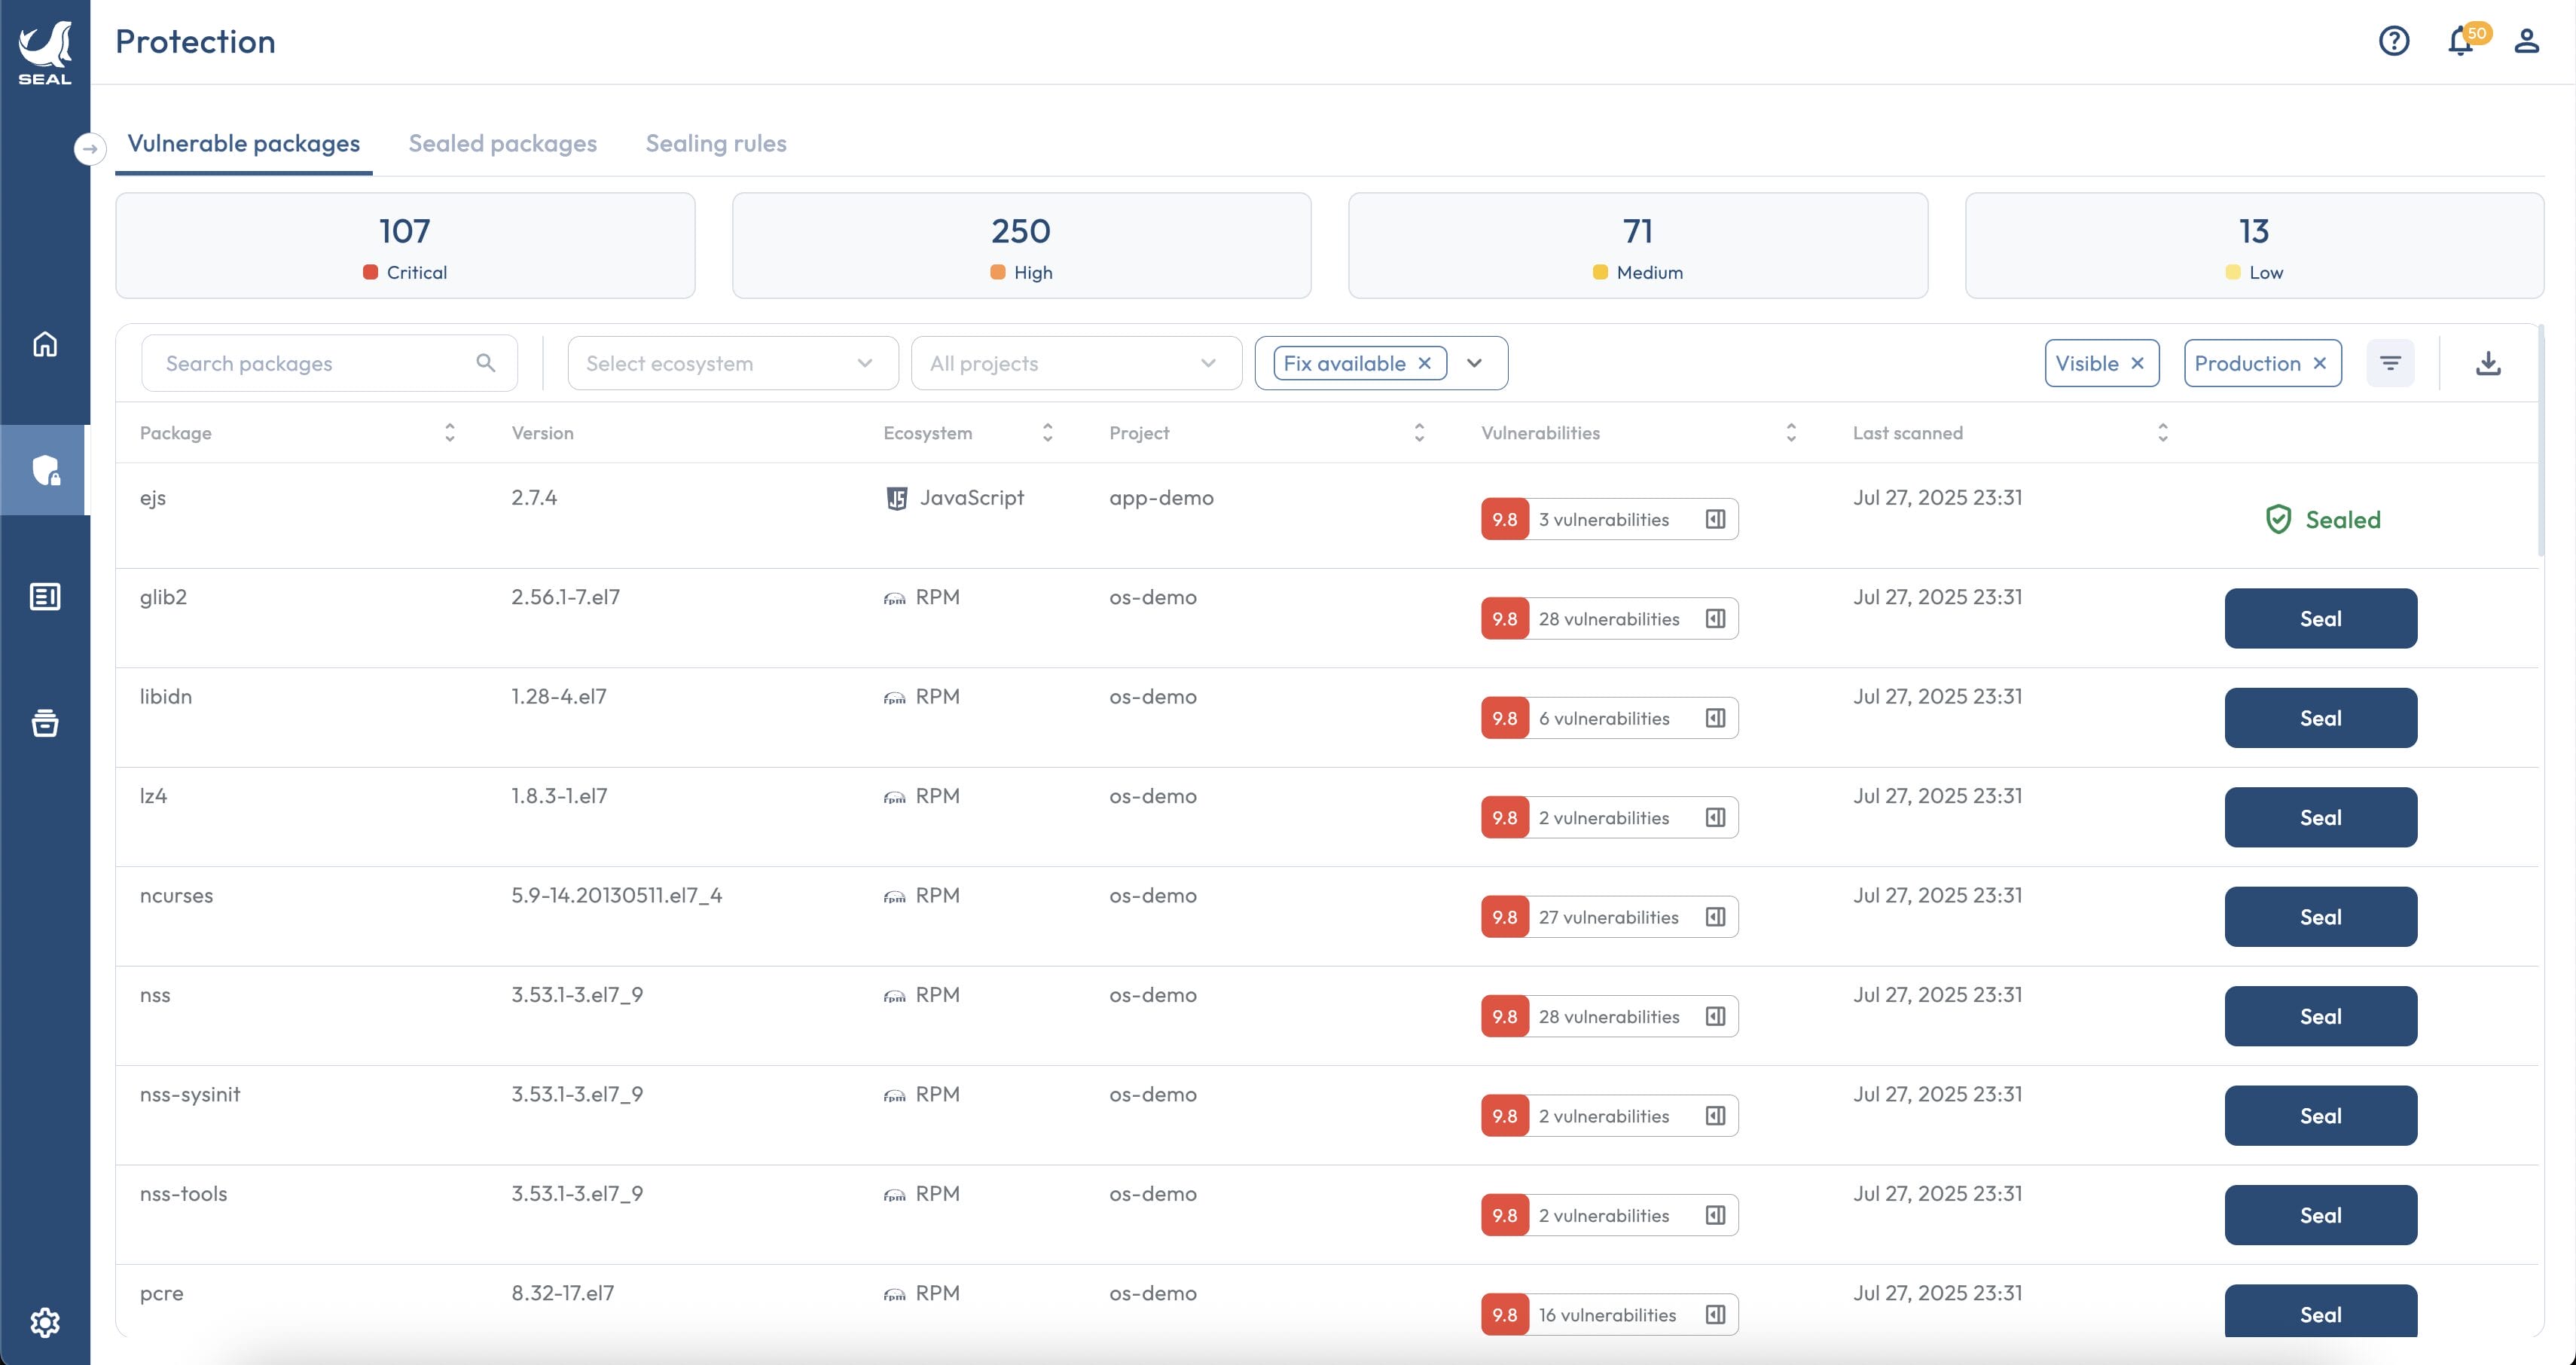Click the table vertical scrollbar

(x=2541, y=440)
